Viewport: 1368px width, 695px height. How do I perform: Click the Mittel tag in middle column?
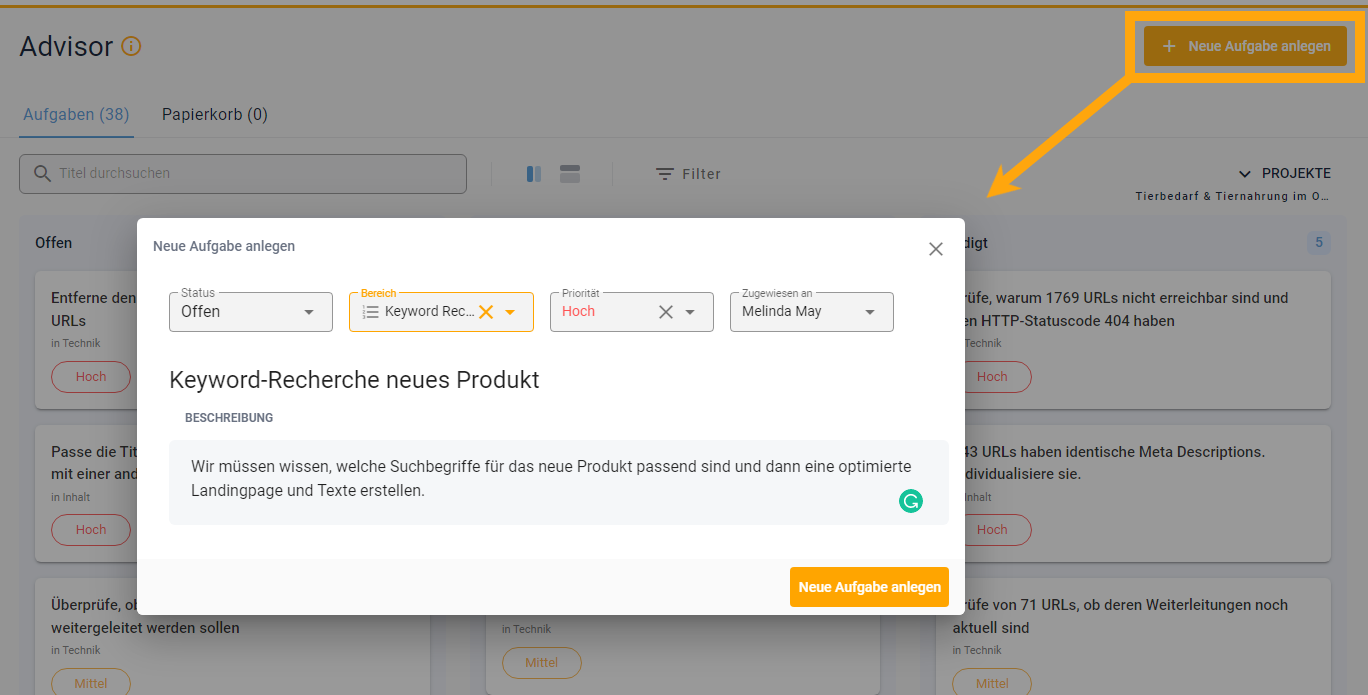pyautogui.click(x=541, y=662)
